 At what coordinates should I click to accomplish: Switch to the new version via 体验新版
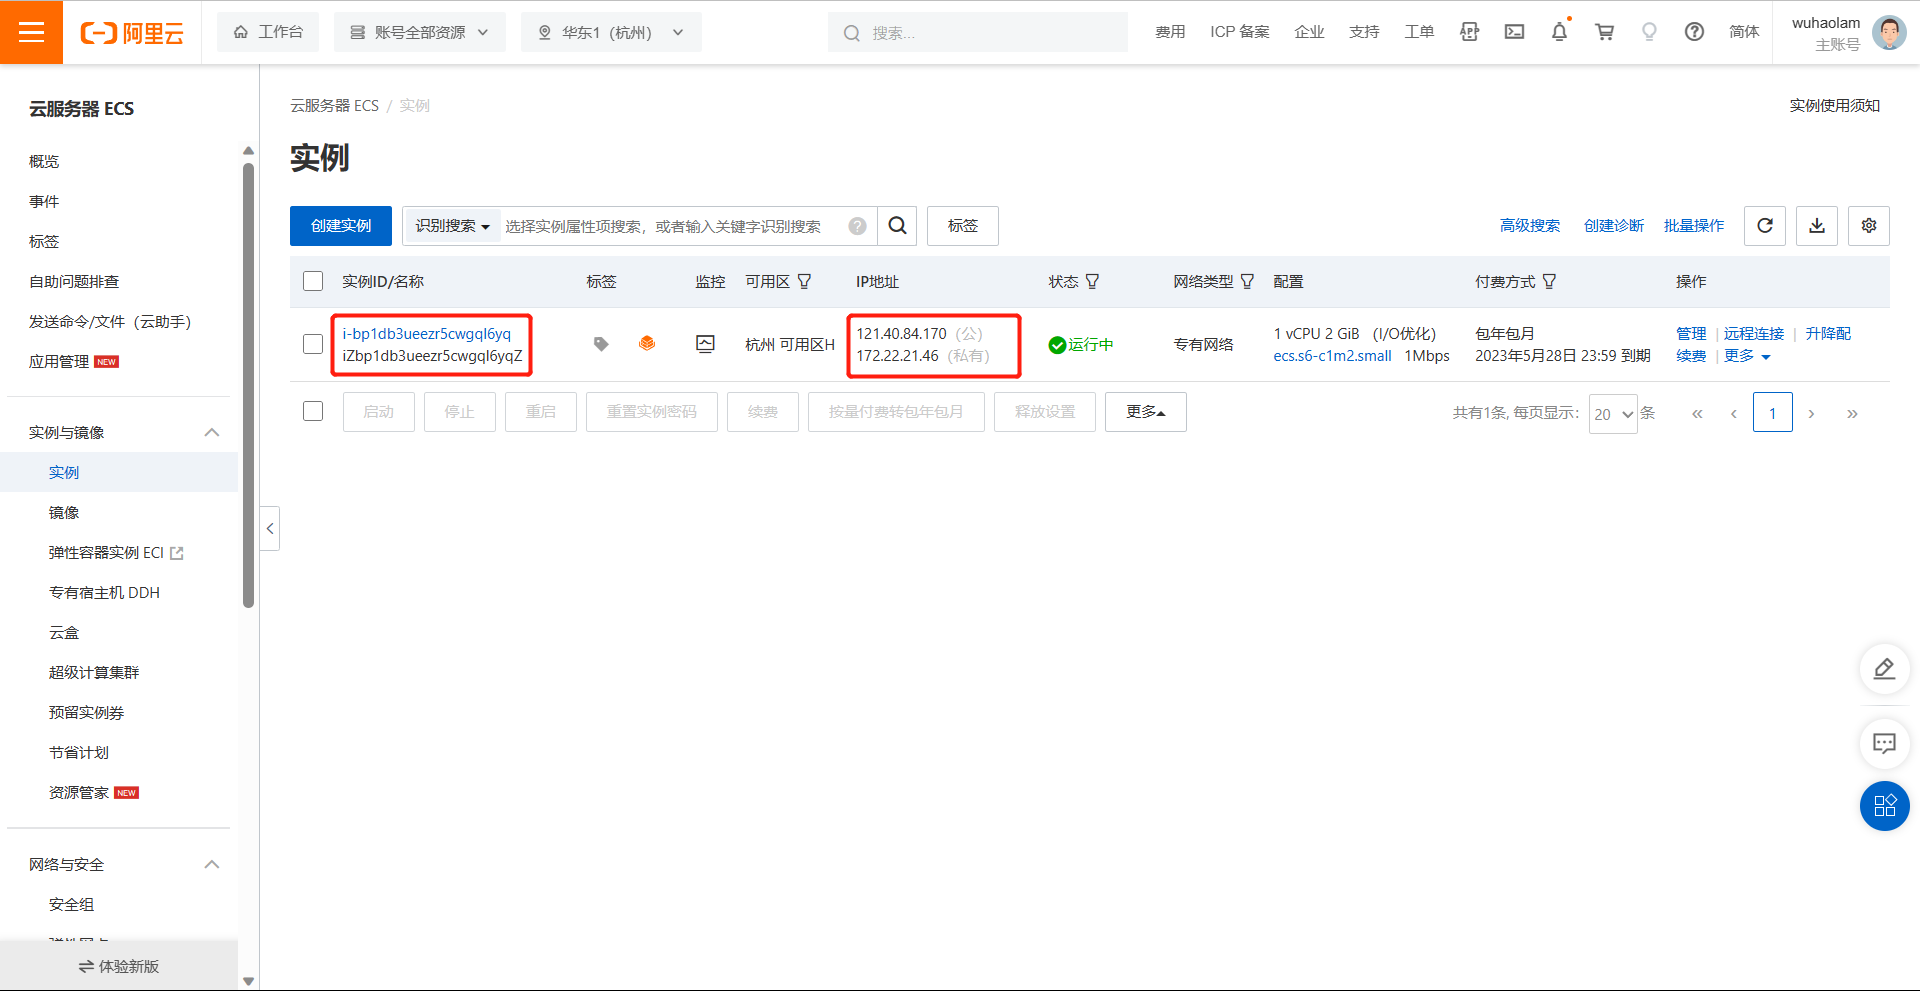coord(119,966)
